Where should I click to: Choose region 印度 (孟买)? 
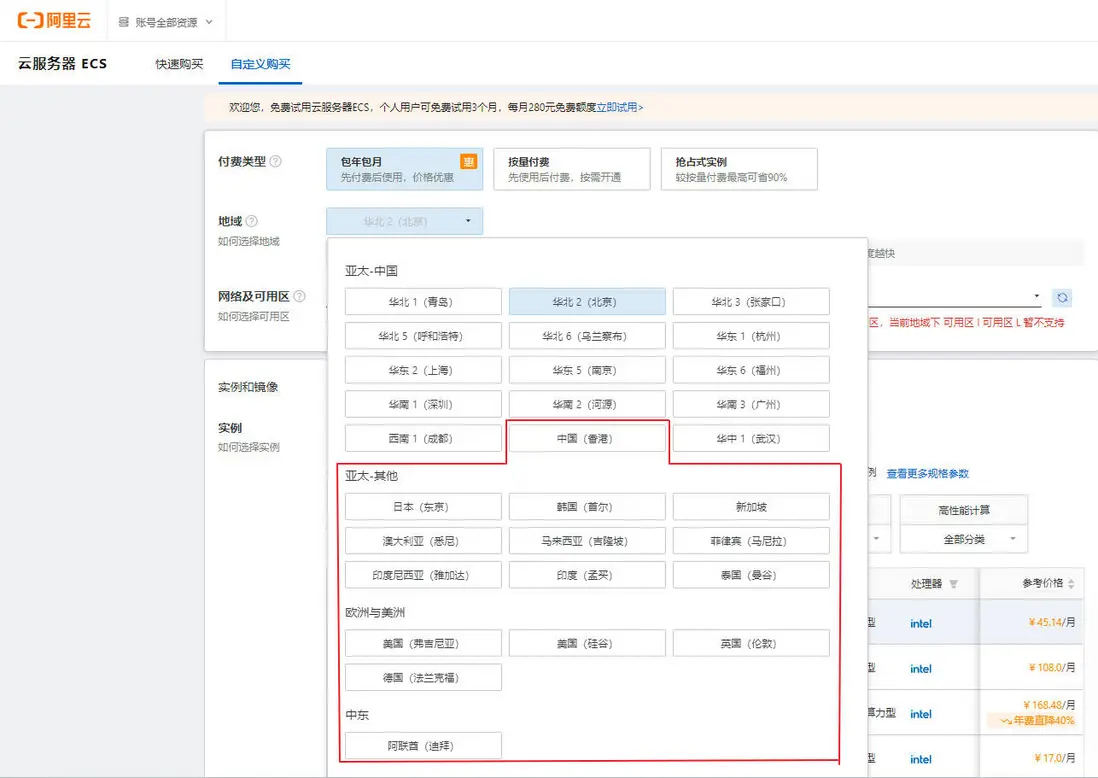point(587,576)
